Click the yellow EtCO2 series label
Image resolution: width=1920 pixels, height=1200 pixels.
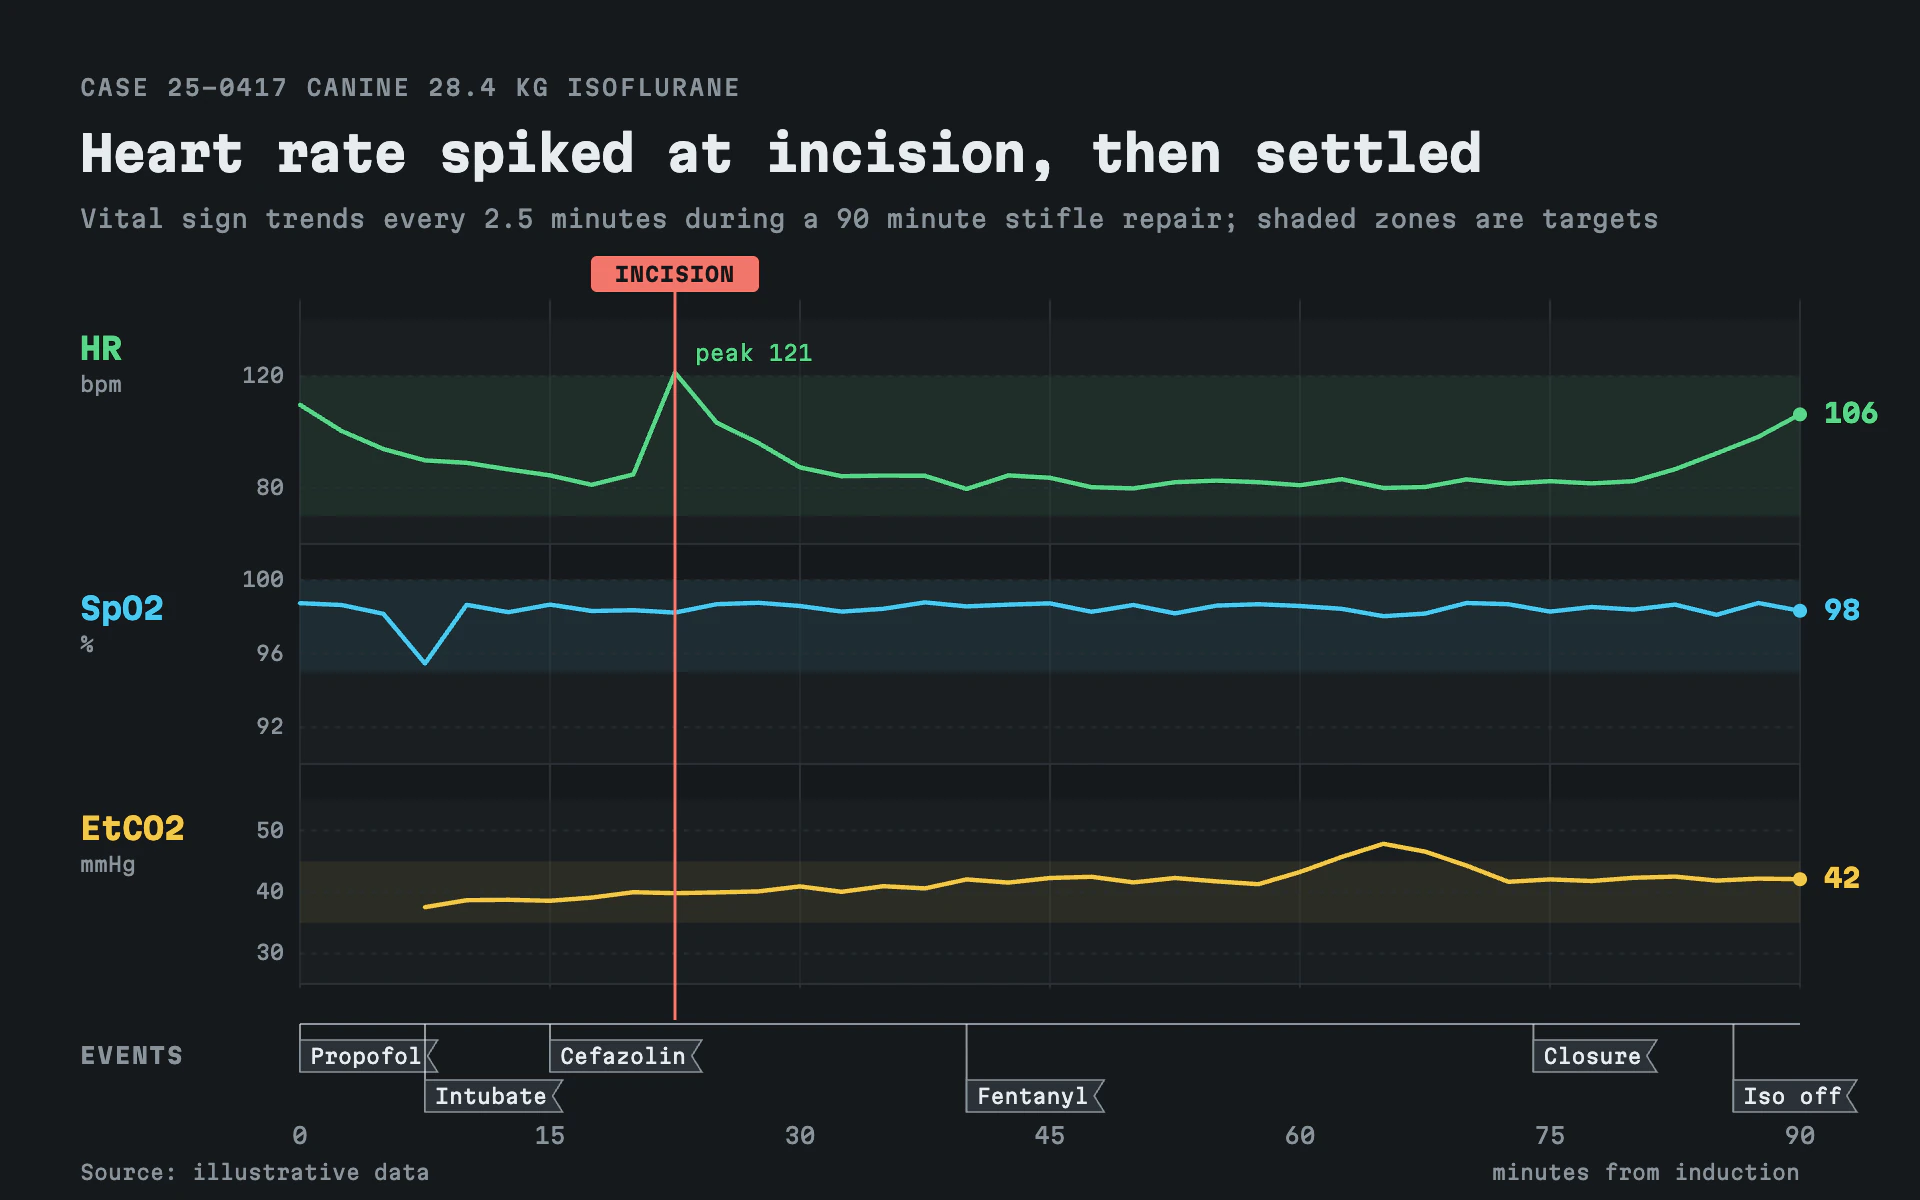tap(133, 829)
